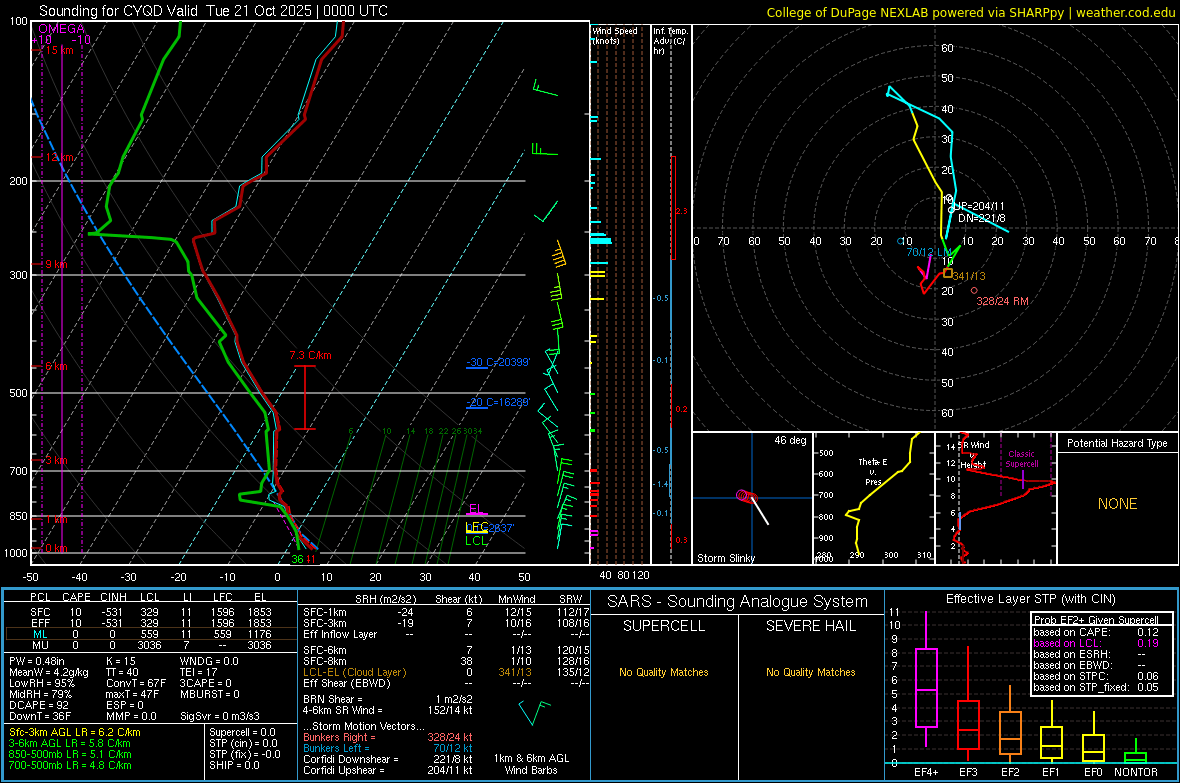The image size is (1180, 783).
Task: Select the MU parcel row
Action: tap(151, 645)
